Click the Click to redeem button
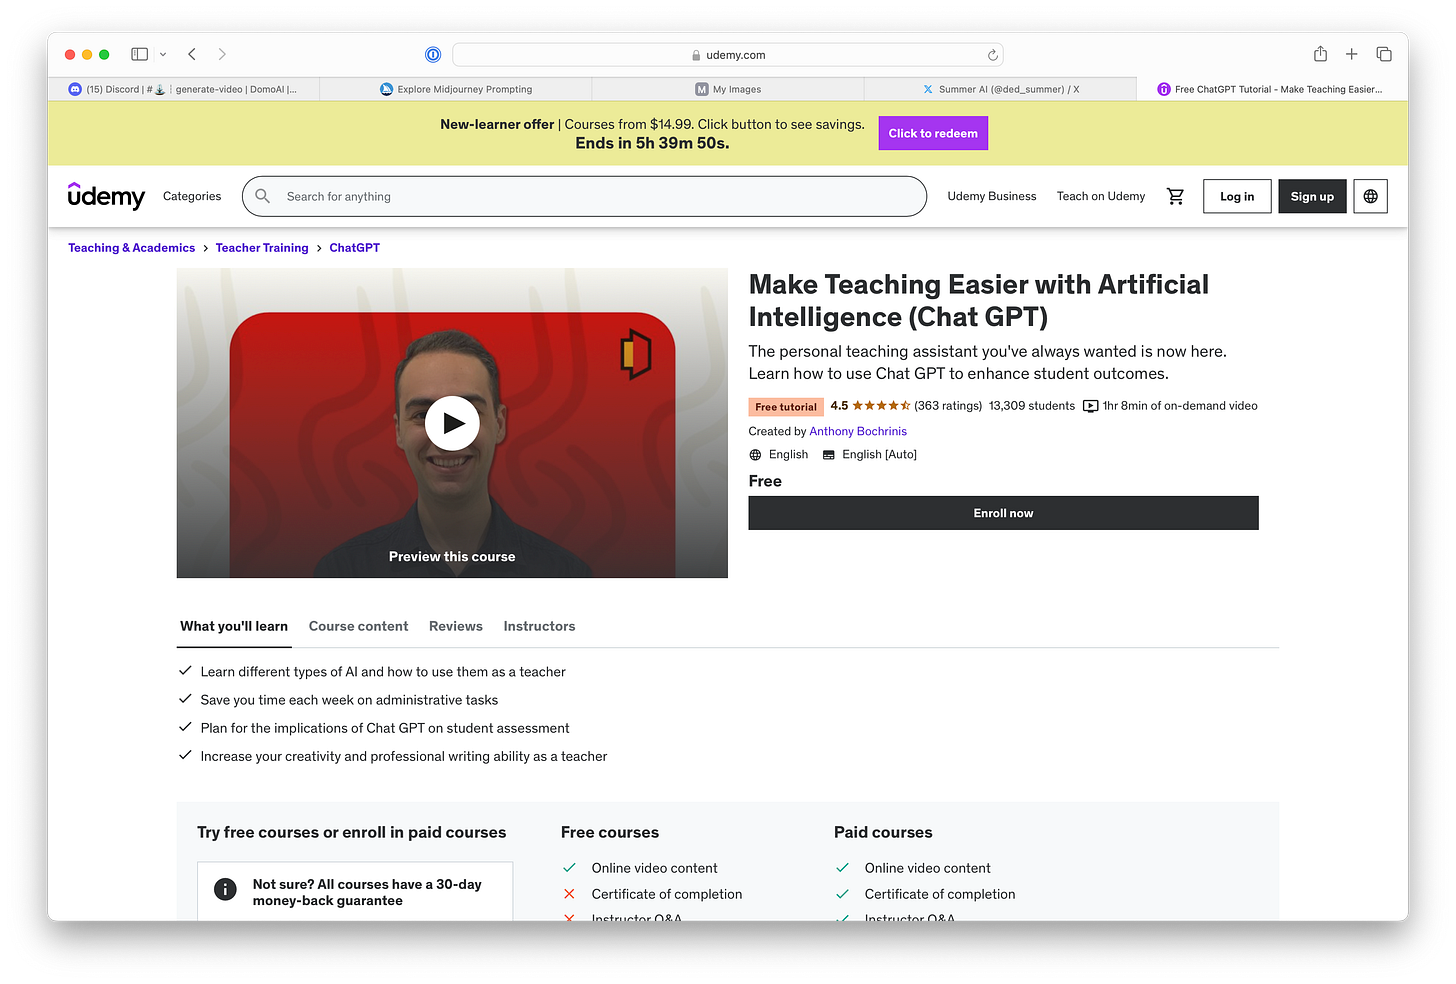The image size is (1456, 984). 933,133
